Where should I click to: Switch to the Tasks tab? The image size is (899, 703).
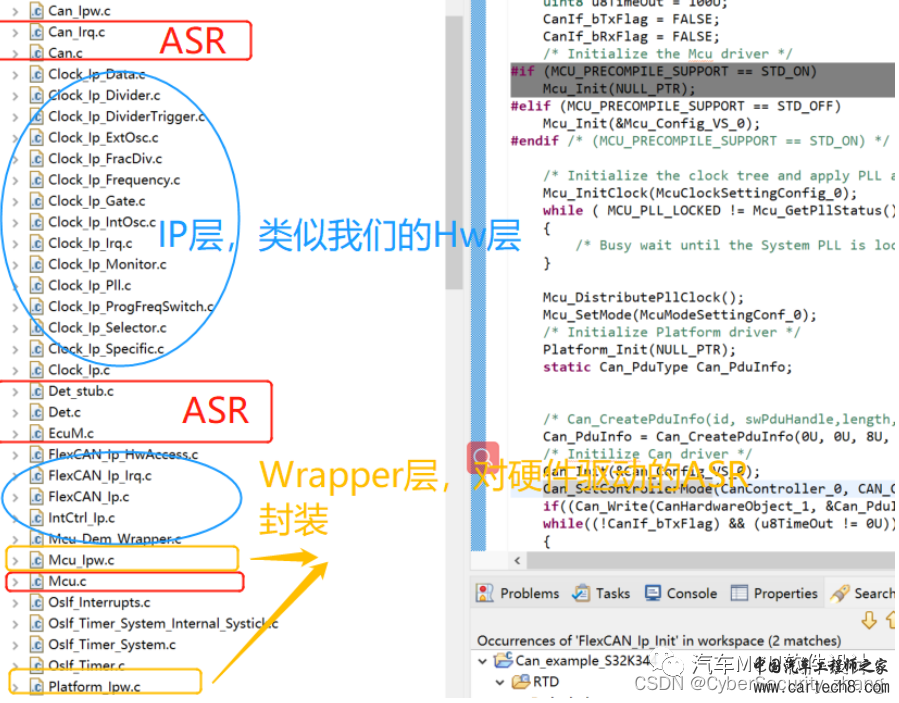[x=601, y=593]
